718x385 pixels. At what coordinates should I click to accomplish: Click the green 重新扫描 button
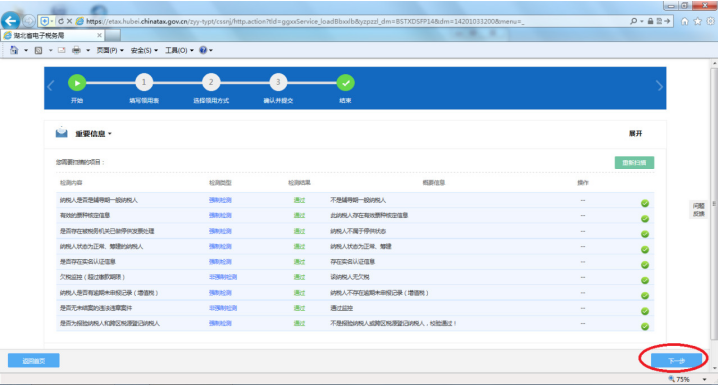[x=634, y=163]
